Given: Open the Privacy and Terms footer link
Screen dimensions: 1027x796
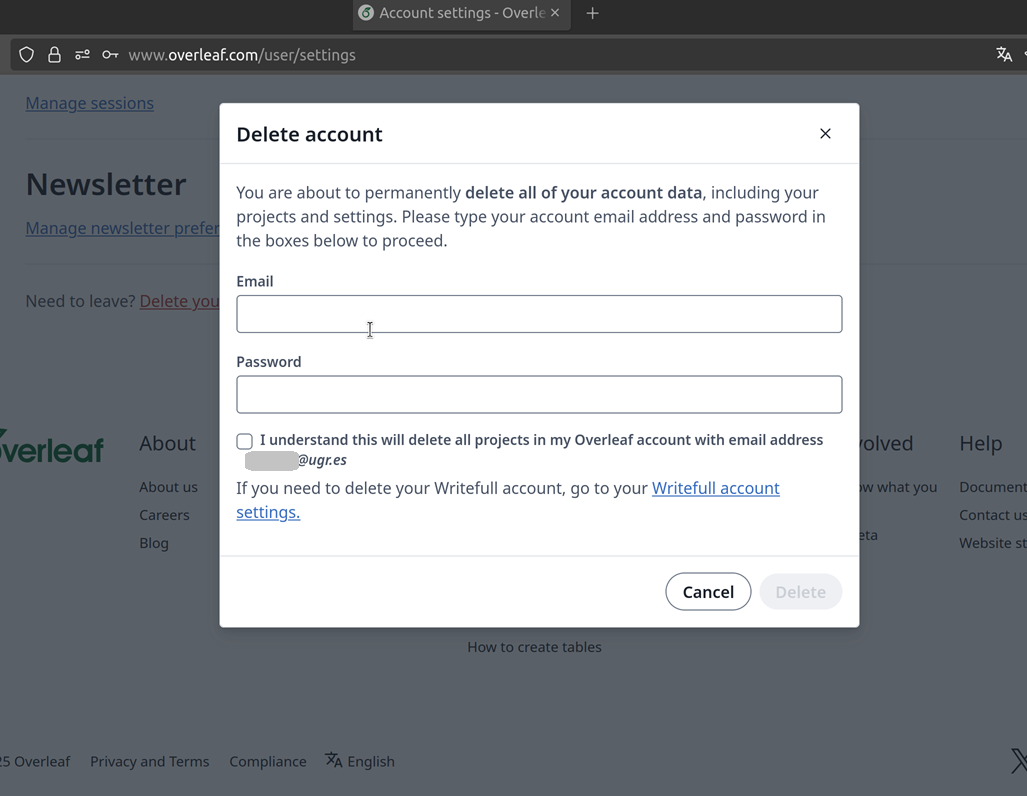Looking at the screenshot, I should [149, 761].
